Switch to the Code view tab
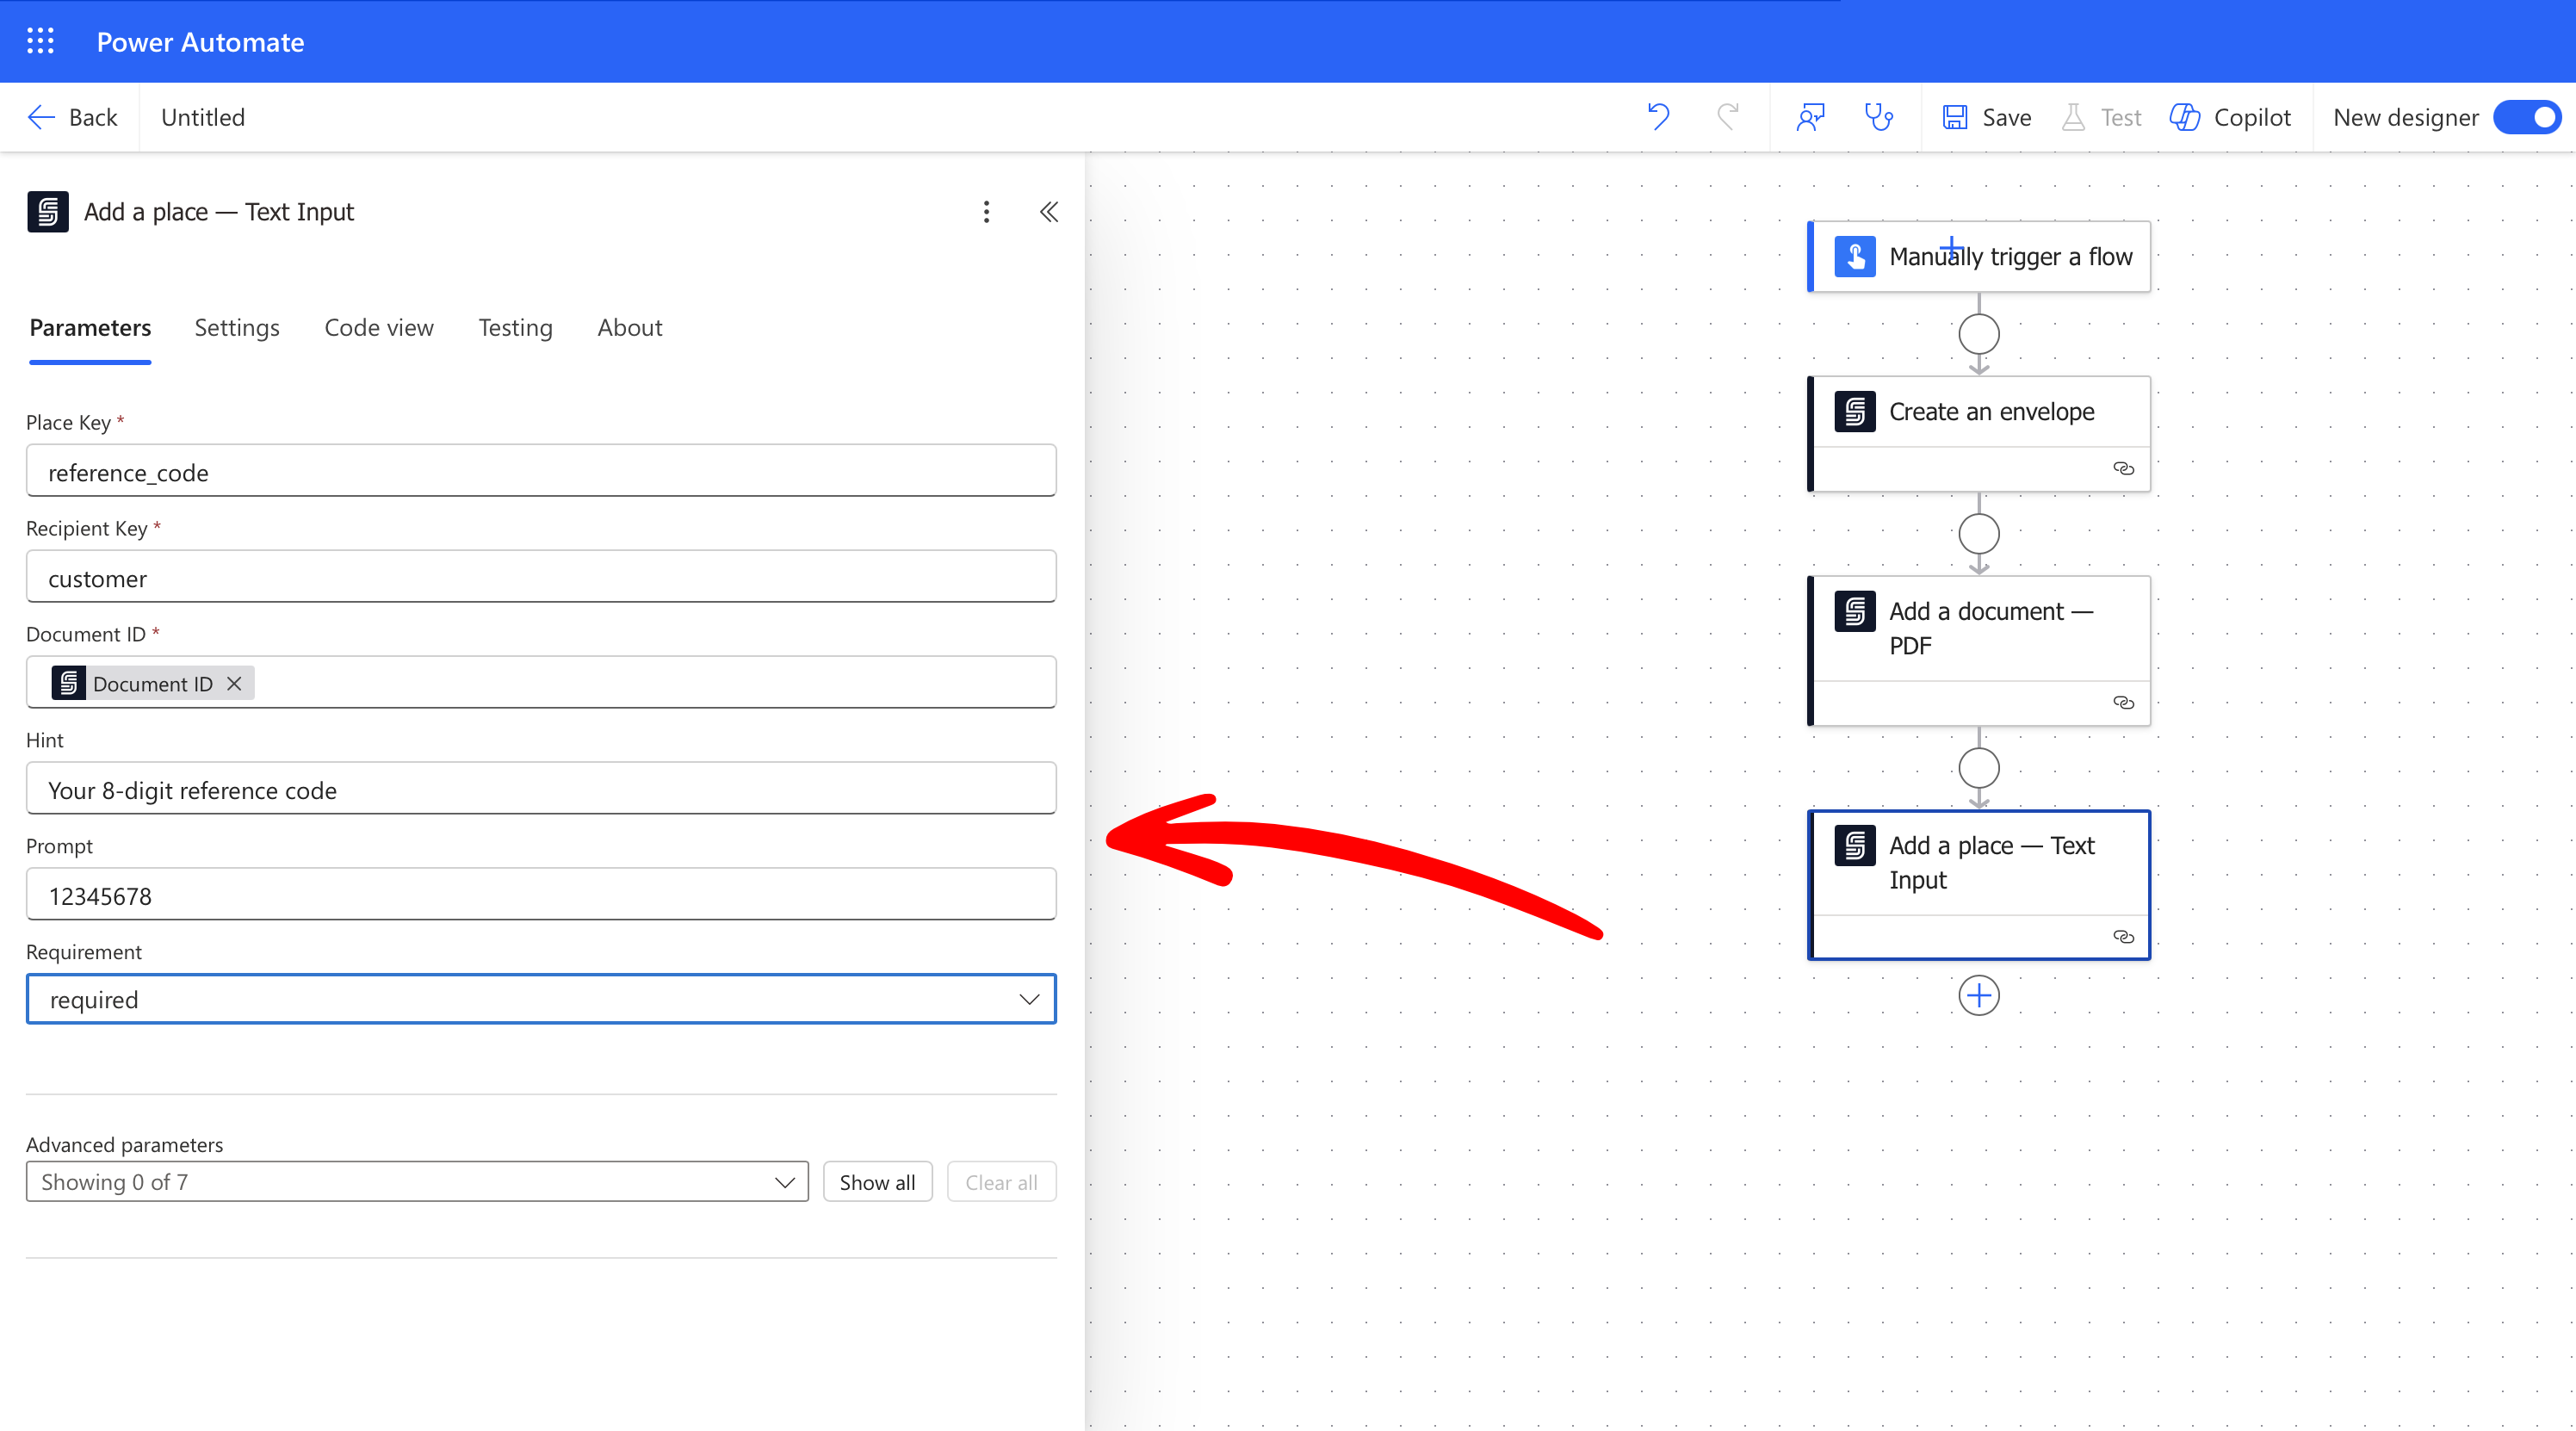This screenshot has height=1431, width=2576. pyautogui.click(x=378, y=327)
